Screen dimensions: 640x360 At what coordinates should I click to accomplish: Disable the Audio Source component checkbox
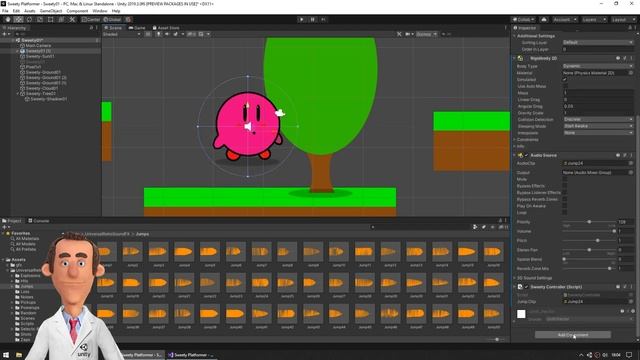(x=527, y=156)
